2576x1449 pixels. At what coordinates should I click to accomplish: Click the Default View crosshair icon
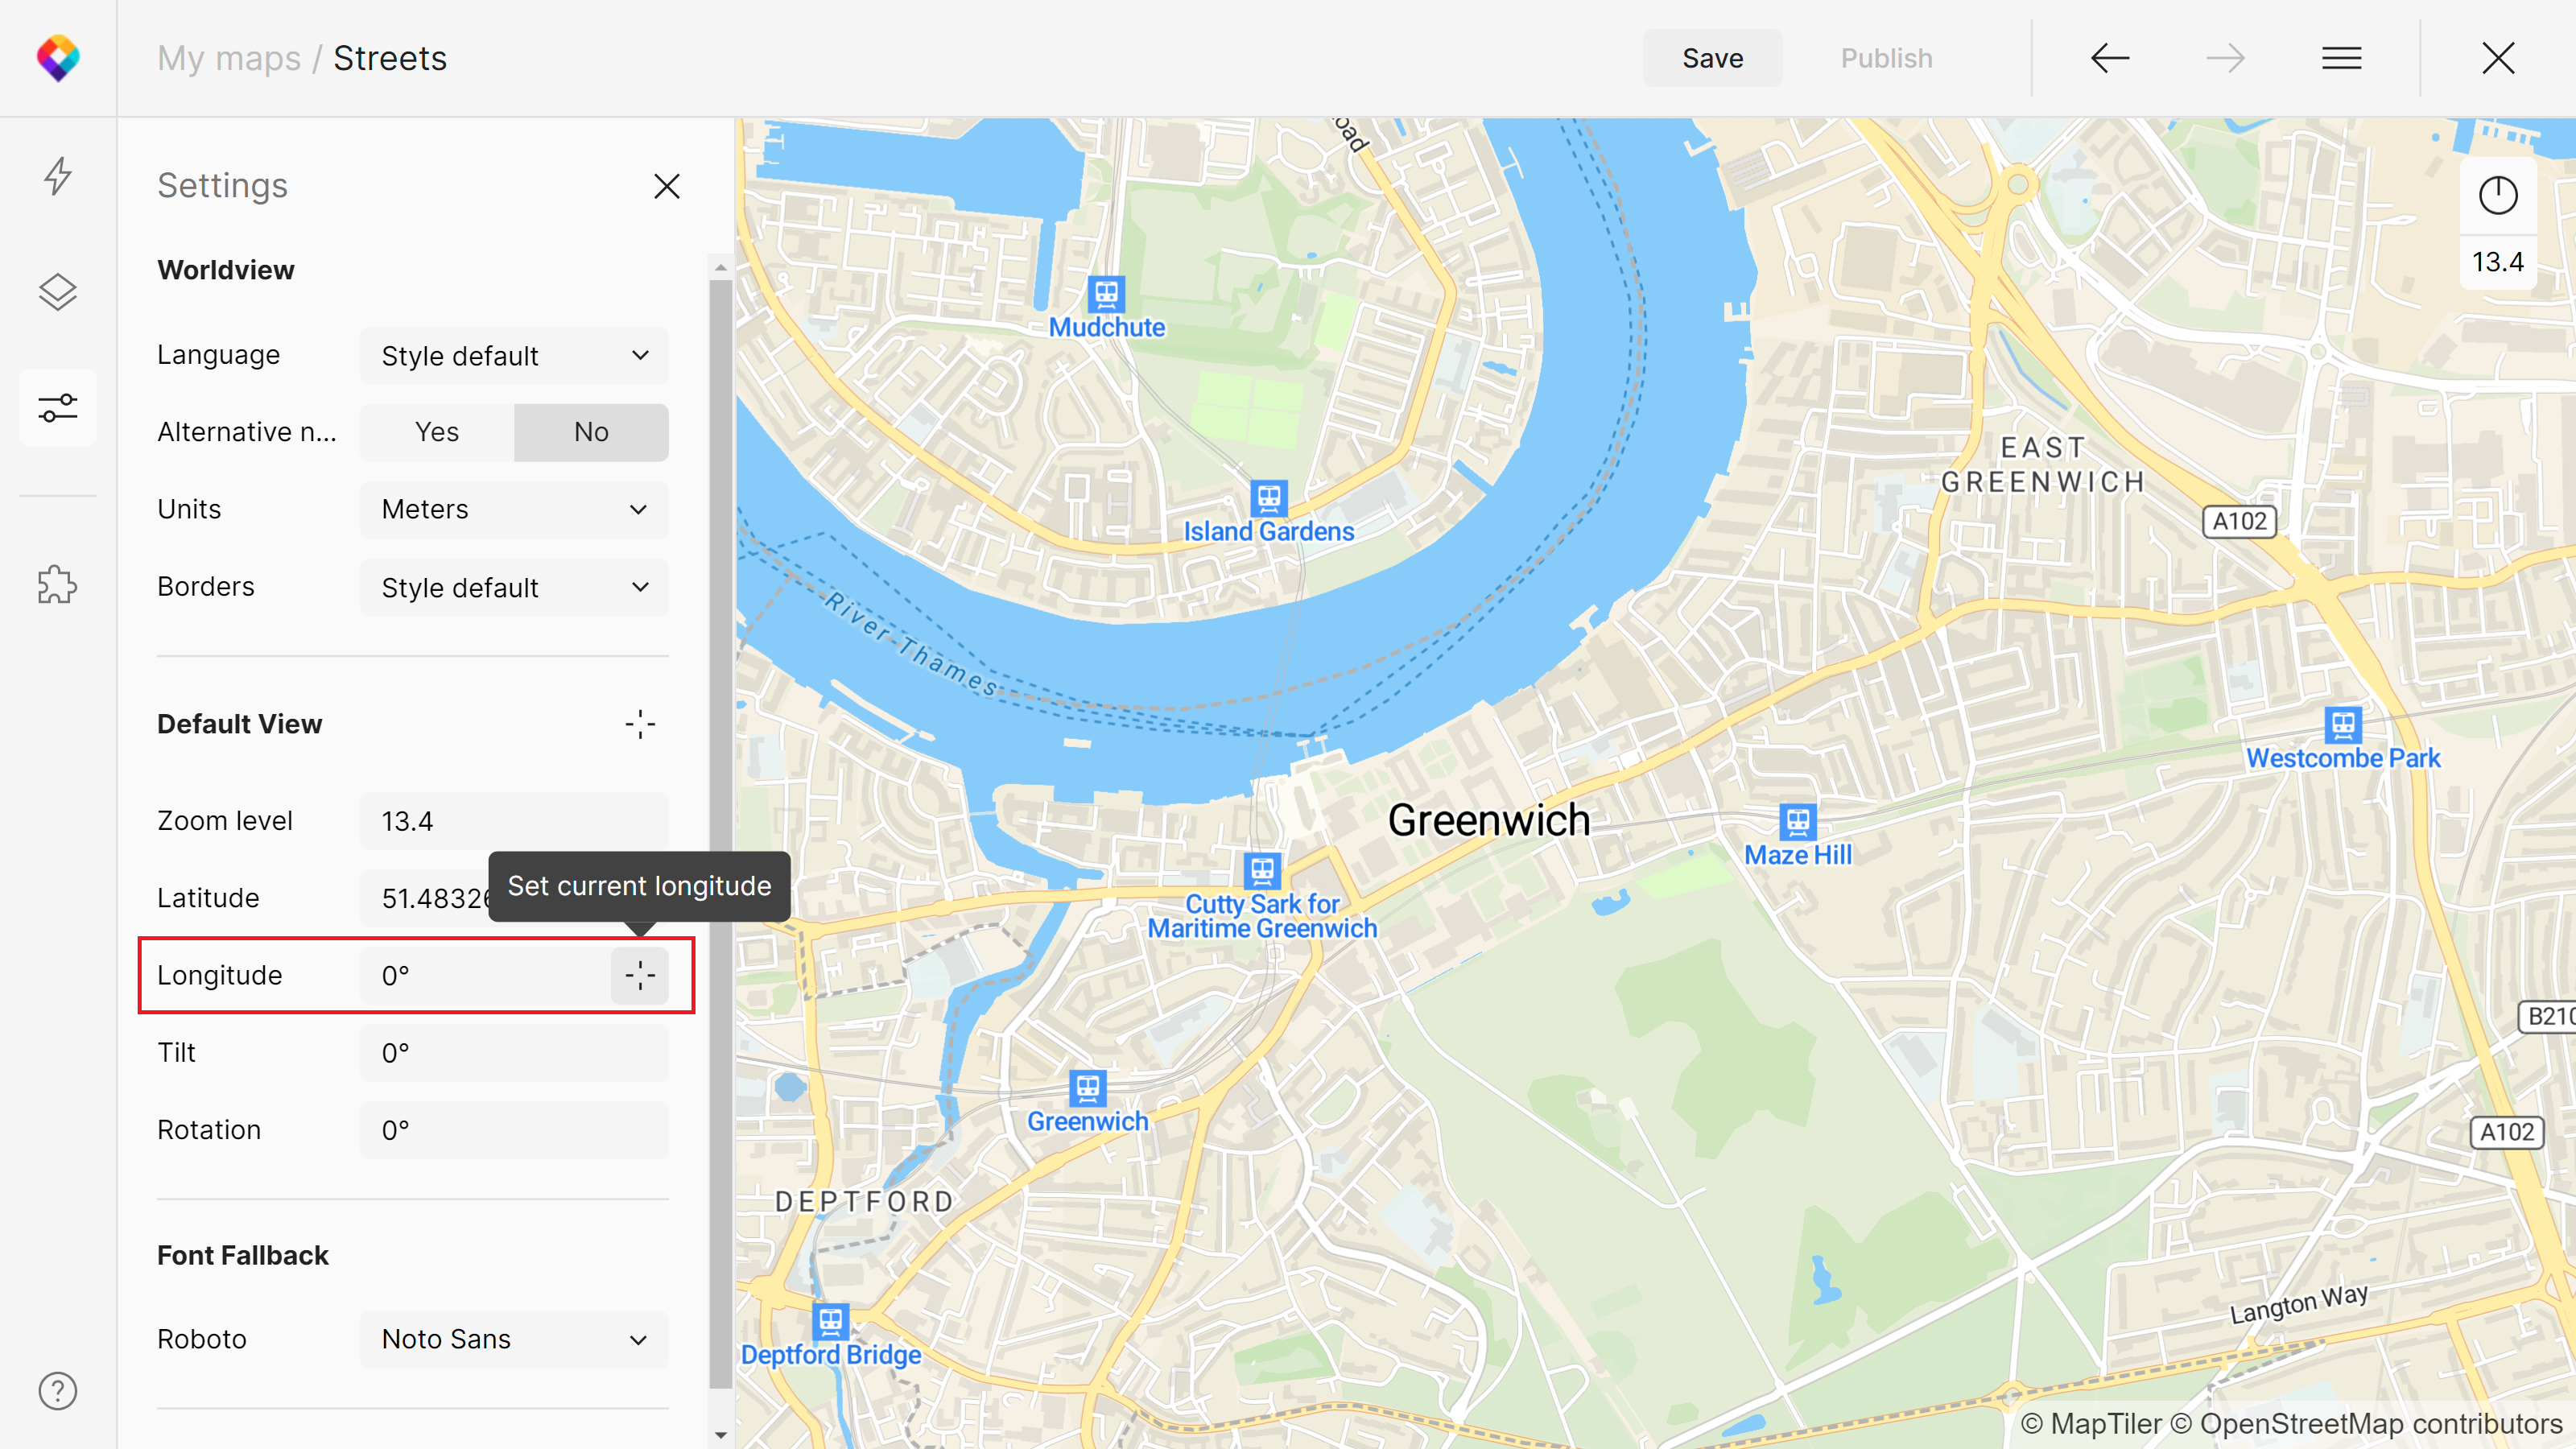(x=640, y=724)
